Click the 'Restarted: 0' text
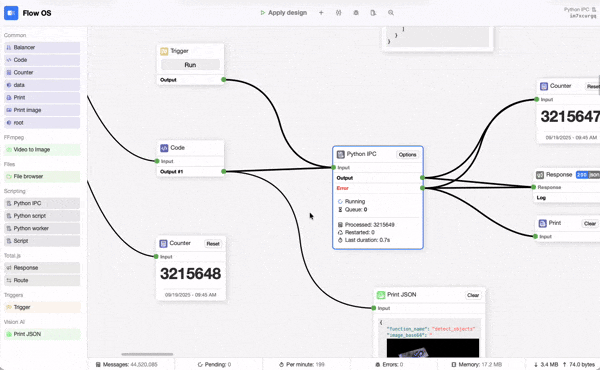 (360, 232)
